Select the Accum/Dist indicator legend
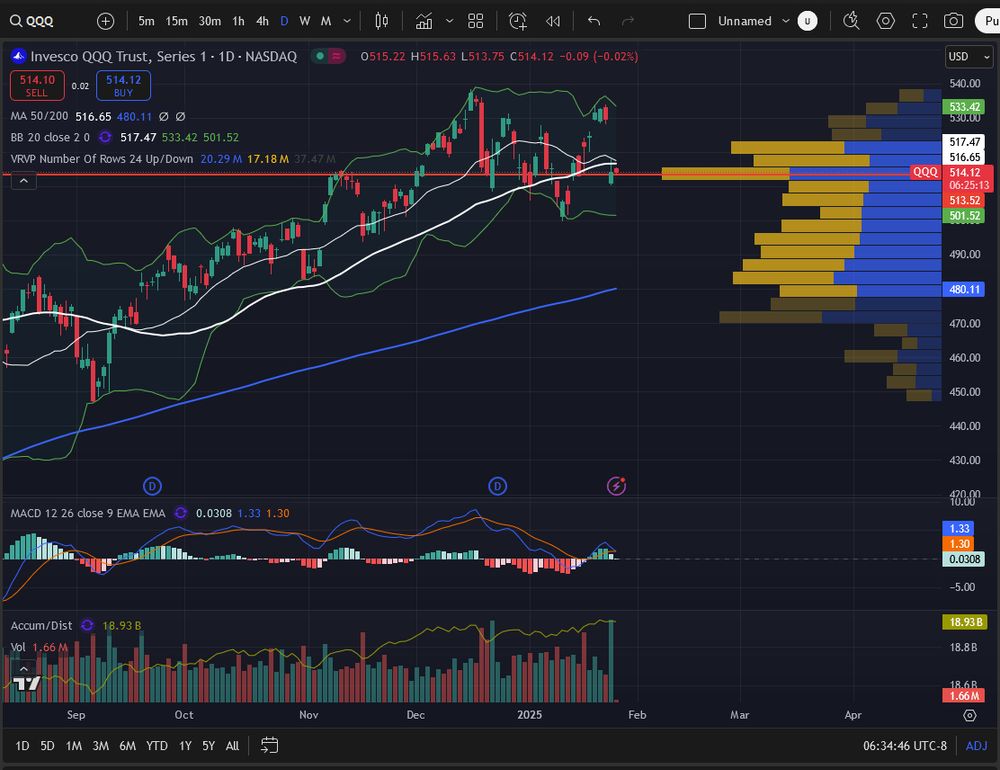Screen dimensions: 1000x770 click(x=41, y=625)
